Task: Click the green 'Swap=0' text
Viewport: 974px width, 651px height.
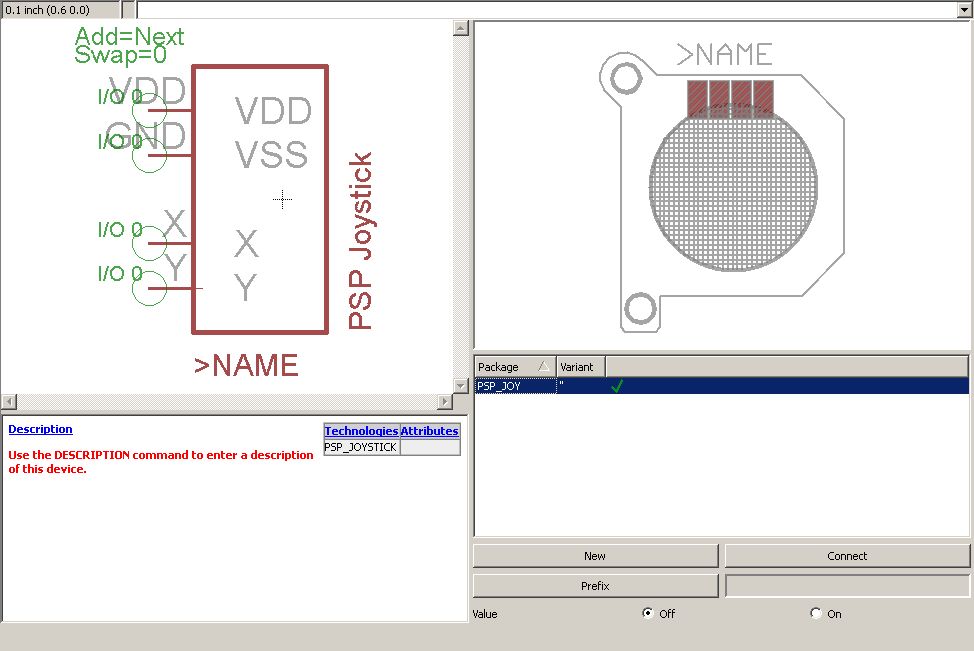Action: (121, 55)
